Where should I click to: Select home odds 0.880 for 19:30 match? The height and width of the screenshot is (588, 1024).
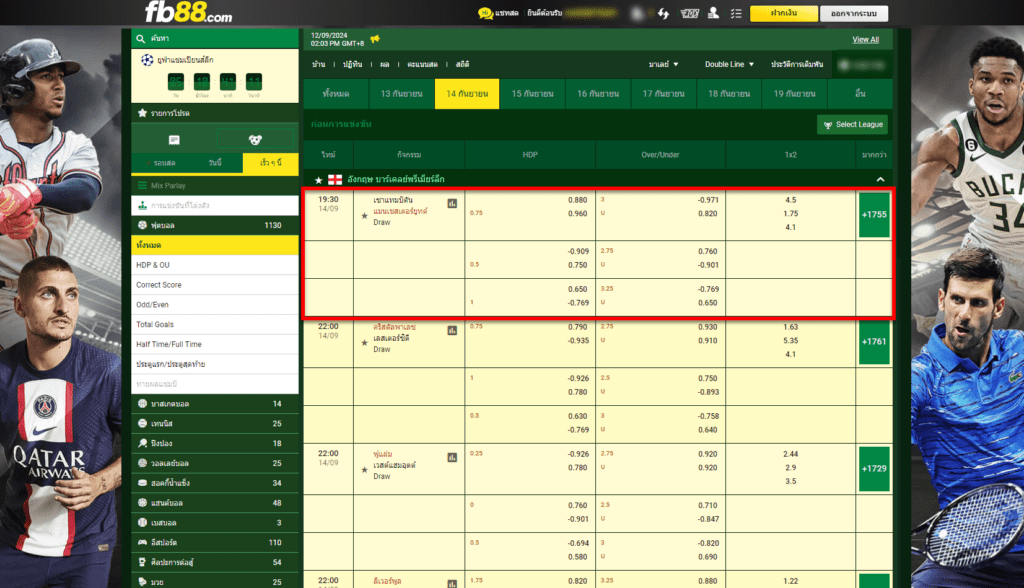577,200
